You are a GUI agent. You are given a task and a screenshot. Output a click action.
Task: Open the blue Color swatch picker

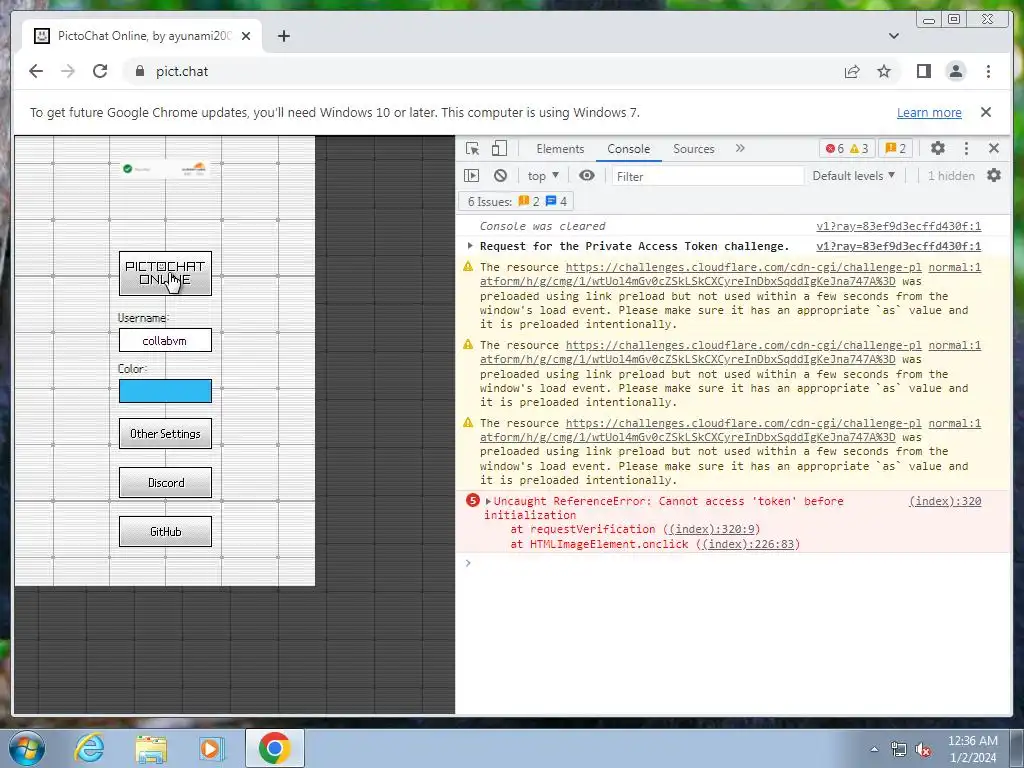coord(165,391)
